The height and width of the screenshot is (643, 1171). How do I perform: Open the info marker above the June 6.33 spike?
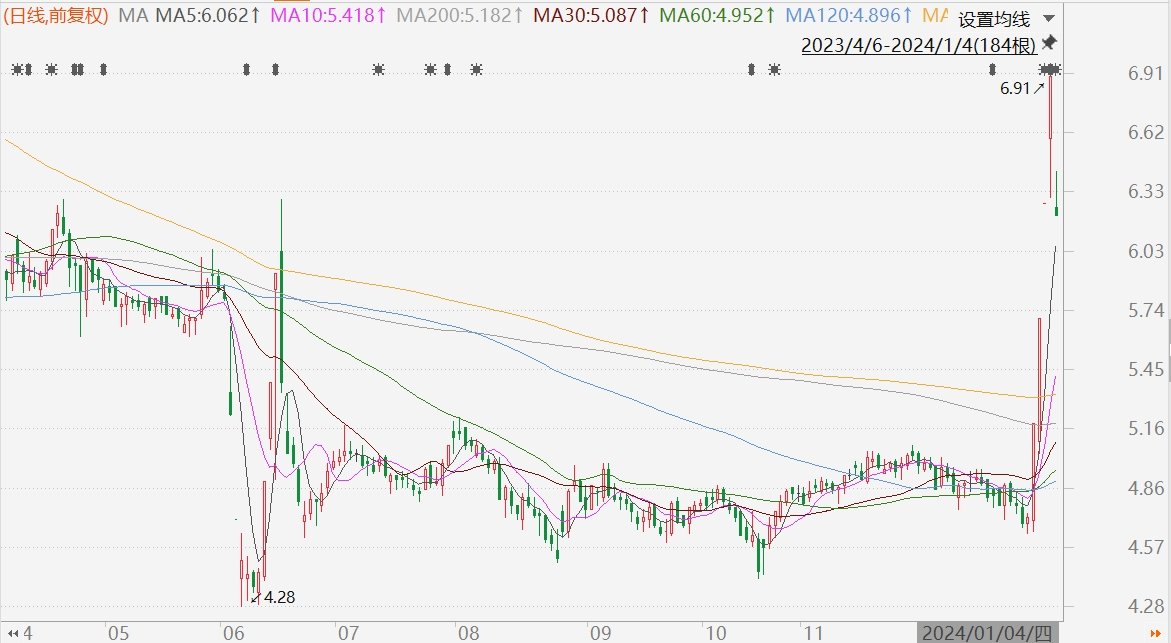coord(276,69)
